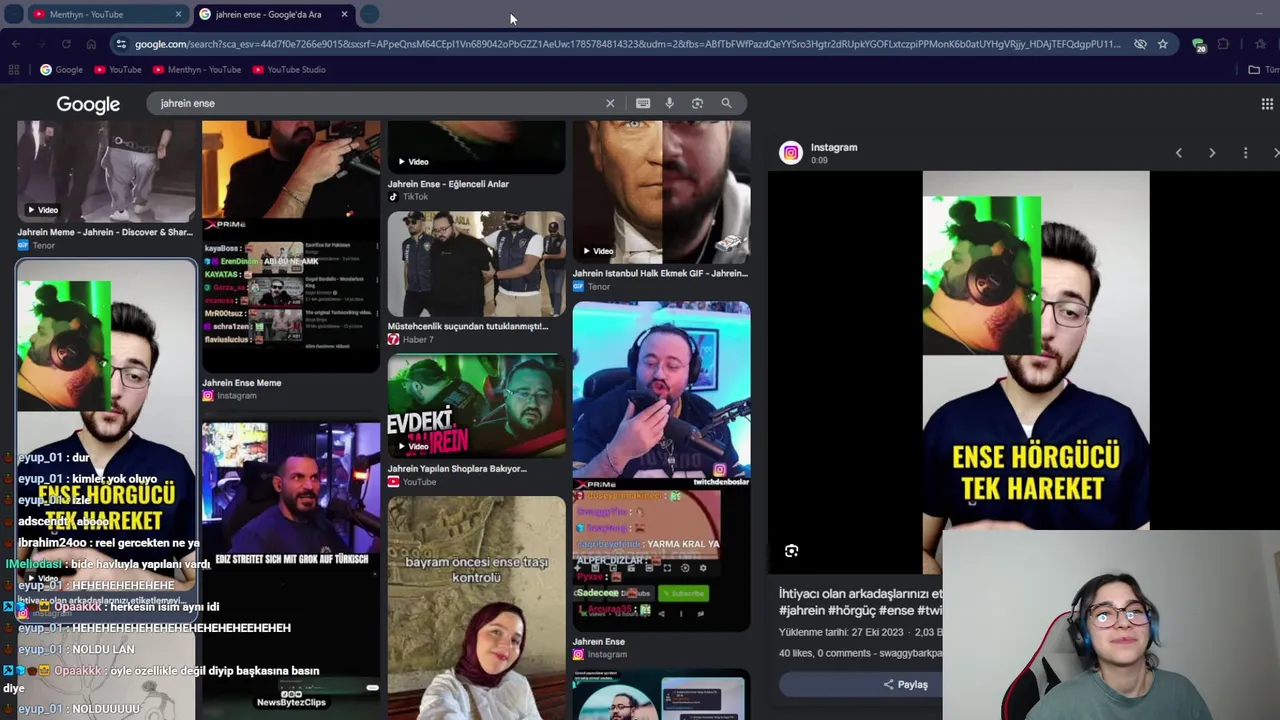The width and height of the screenshot is (1280, 720).
Task: Visit the Haber 7 source link
Action: click(x=411, y=340)
